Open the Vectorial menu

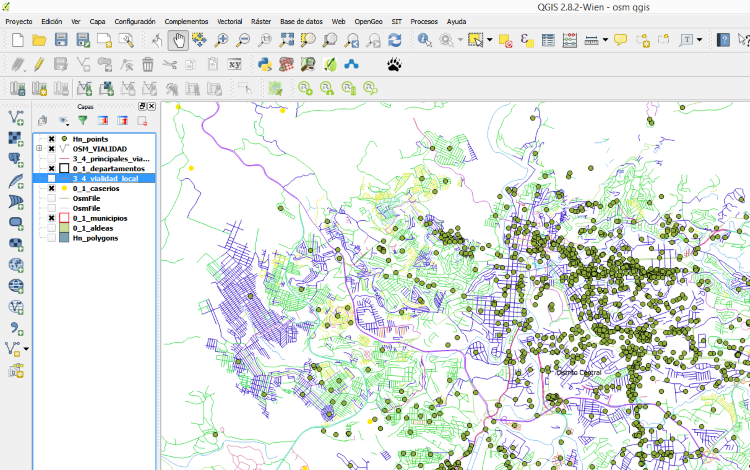[229, 21]
